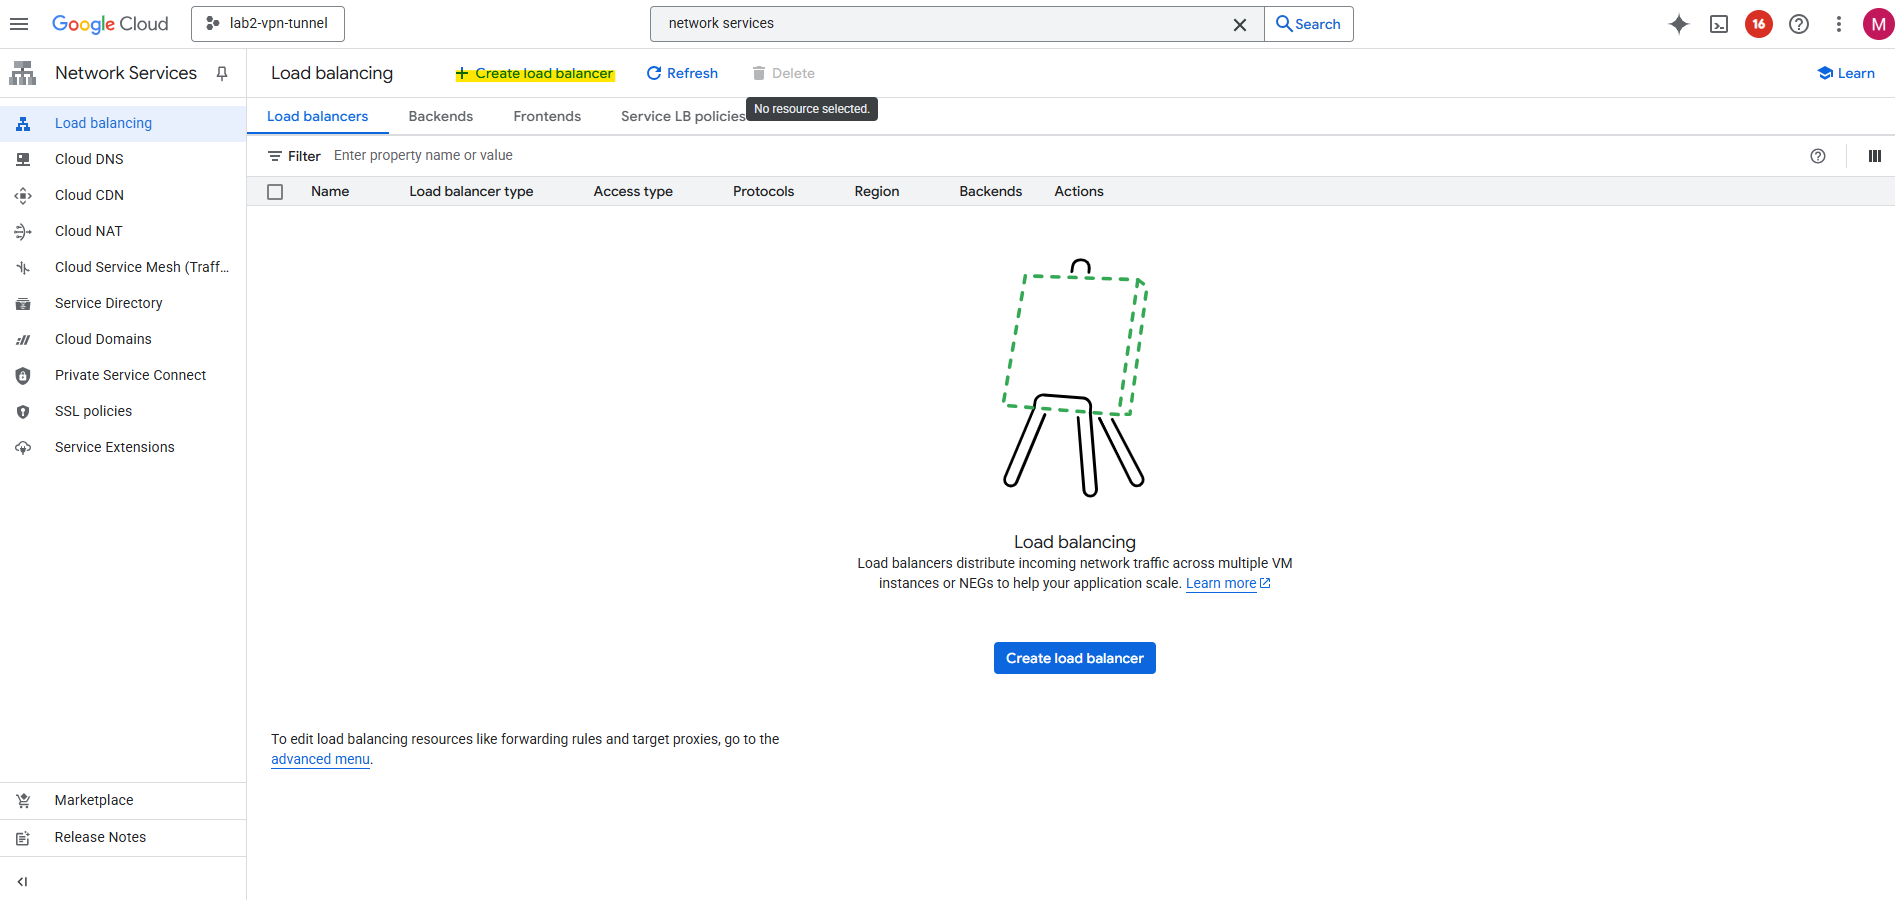1895x900 pixels.
Task: Open notifications badge showing 16
Action: pyautogui.click(x=1759, y=24)
